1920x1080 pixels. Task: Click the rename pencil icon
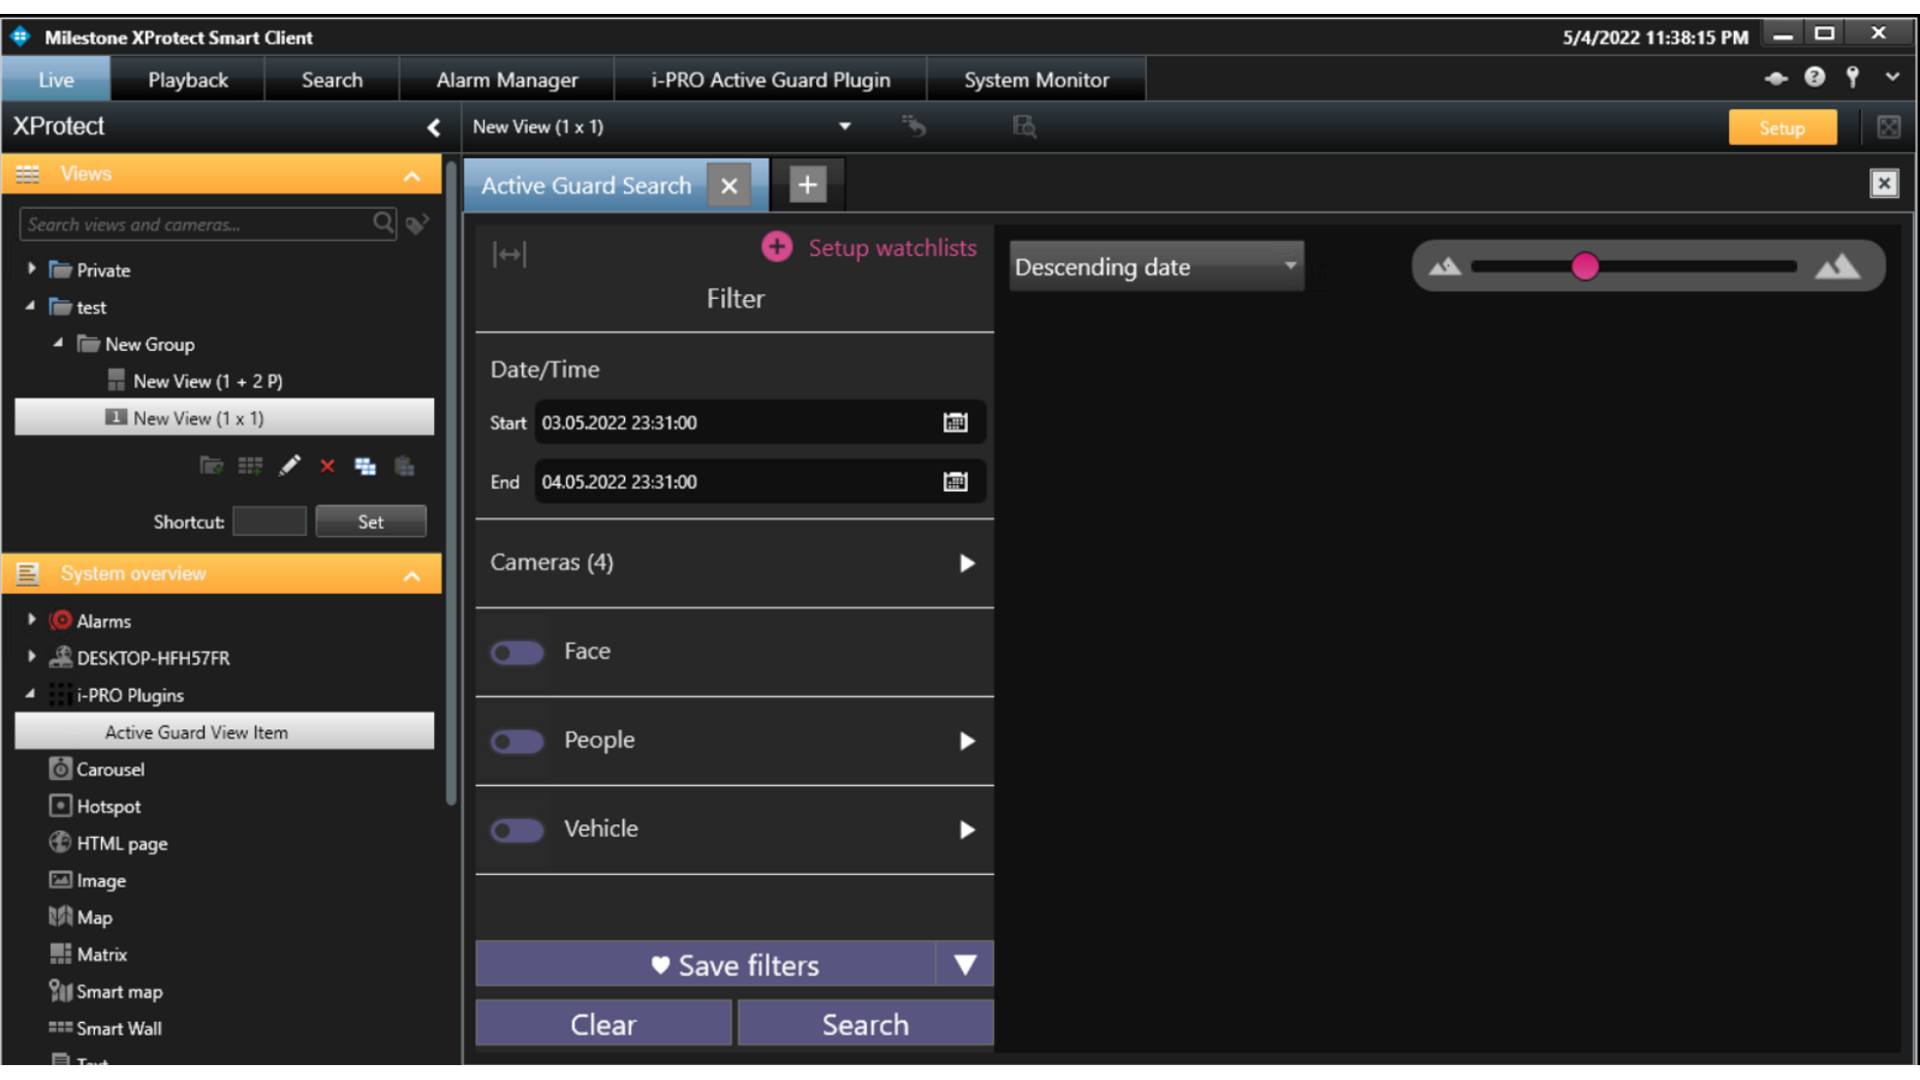coord(289,466)
